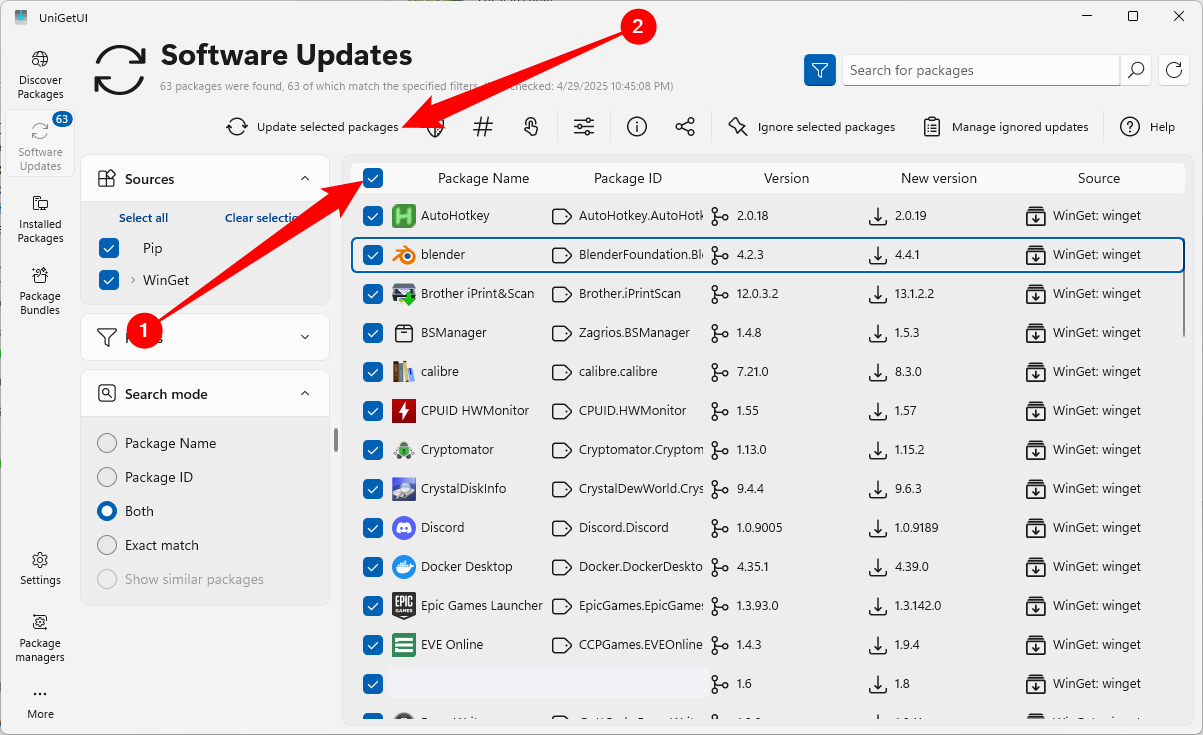The height and width of the screenshot is (735, 1203).
Task: Open Installed Packages section
Action: point(40,219)
